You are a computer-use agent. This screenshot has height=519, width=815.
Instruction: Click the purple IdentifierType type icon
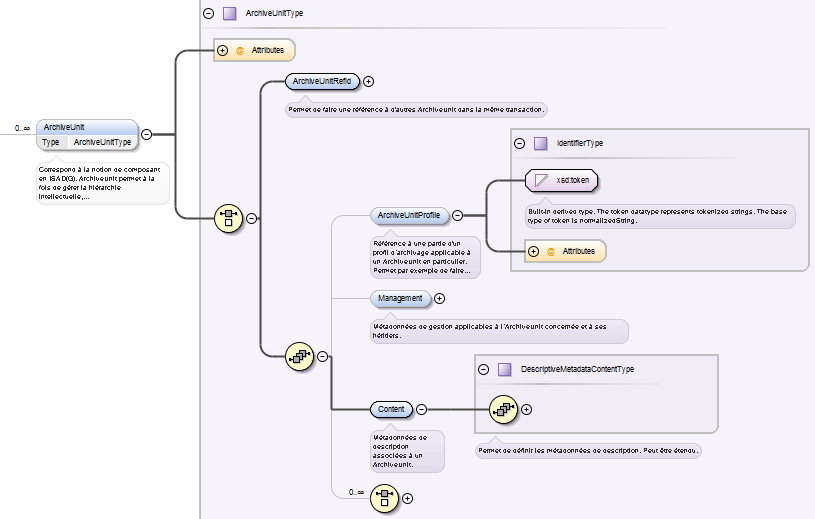[x=540, y=143]
